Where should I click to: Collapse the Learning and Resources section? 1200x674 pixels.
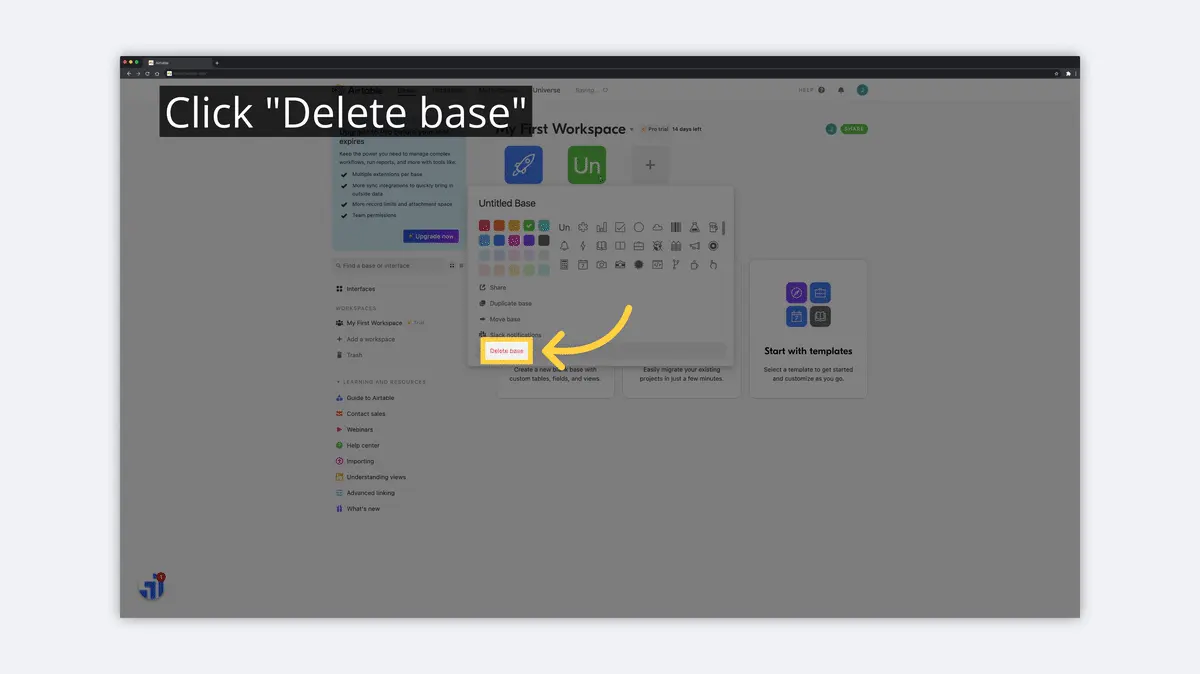[380, 382]
